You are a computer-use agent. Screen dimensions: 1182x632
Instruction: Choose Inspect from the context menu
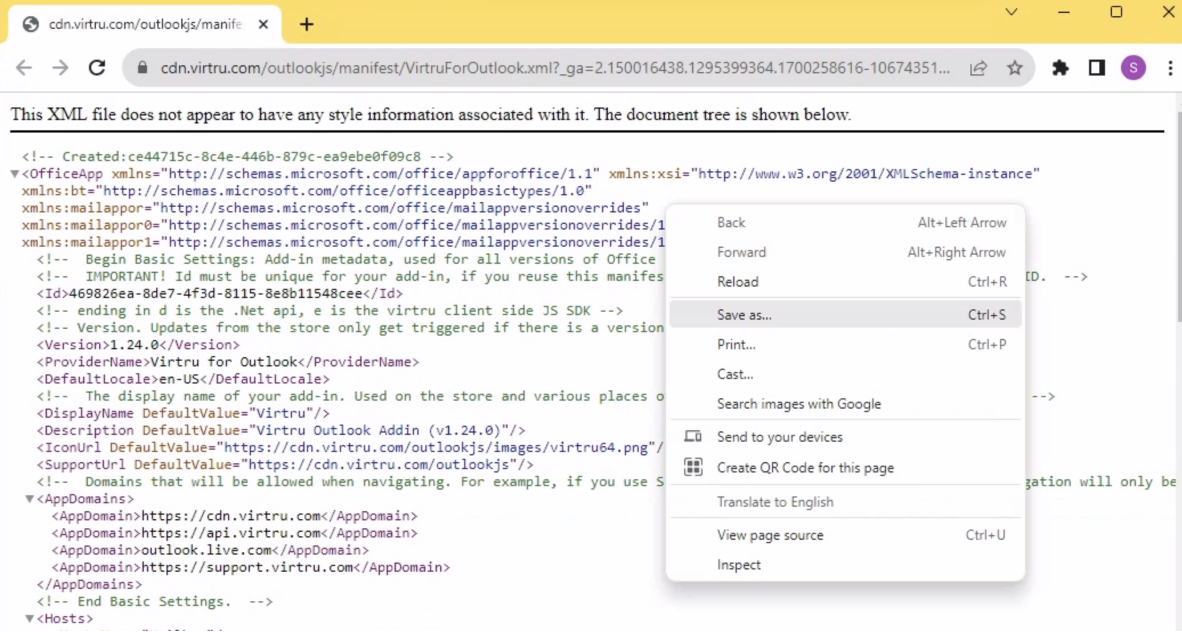[x=738, y=565]
